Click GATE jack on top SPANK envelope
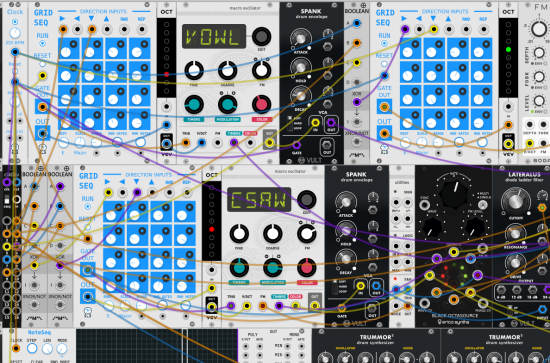Viewport: 550px width, 363px height. 297,145
